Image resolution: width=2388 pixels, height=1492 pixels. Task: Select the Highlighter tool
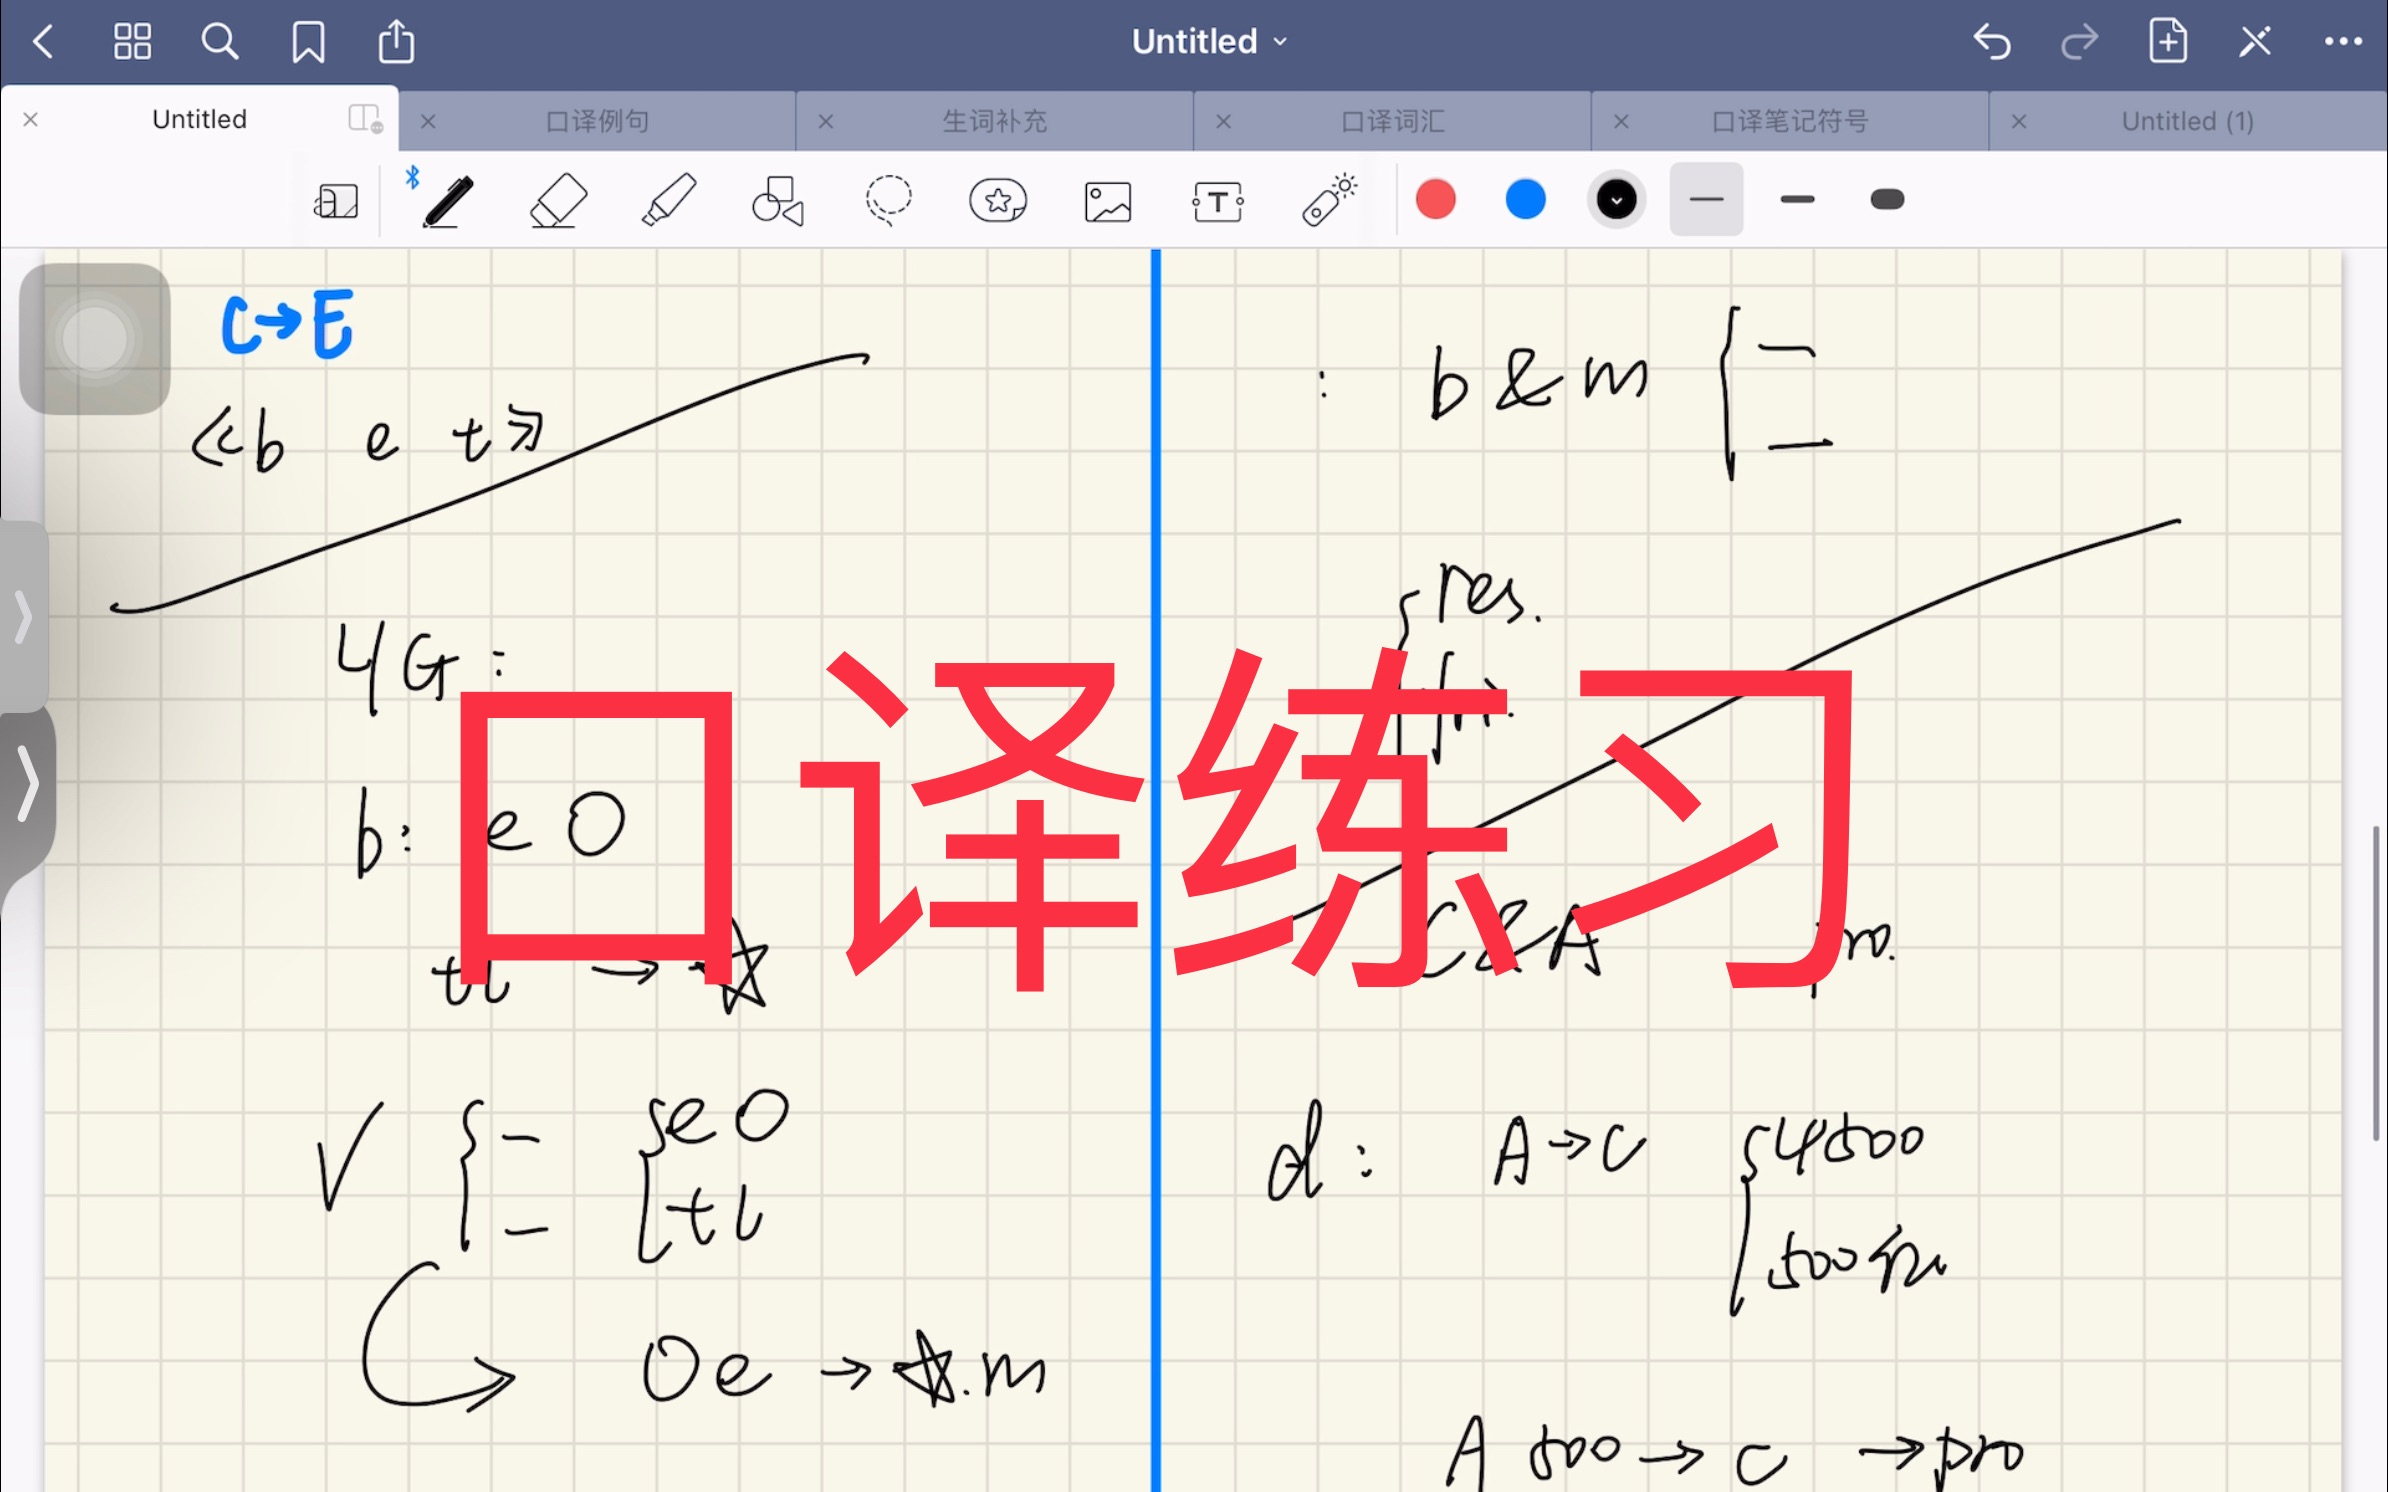[667, 201]
